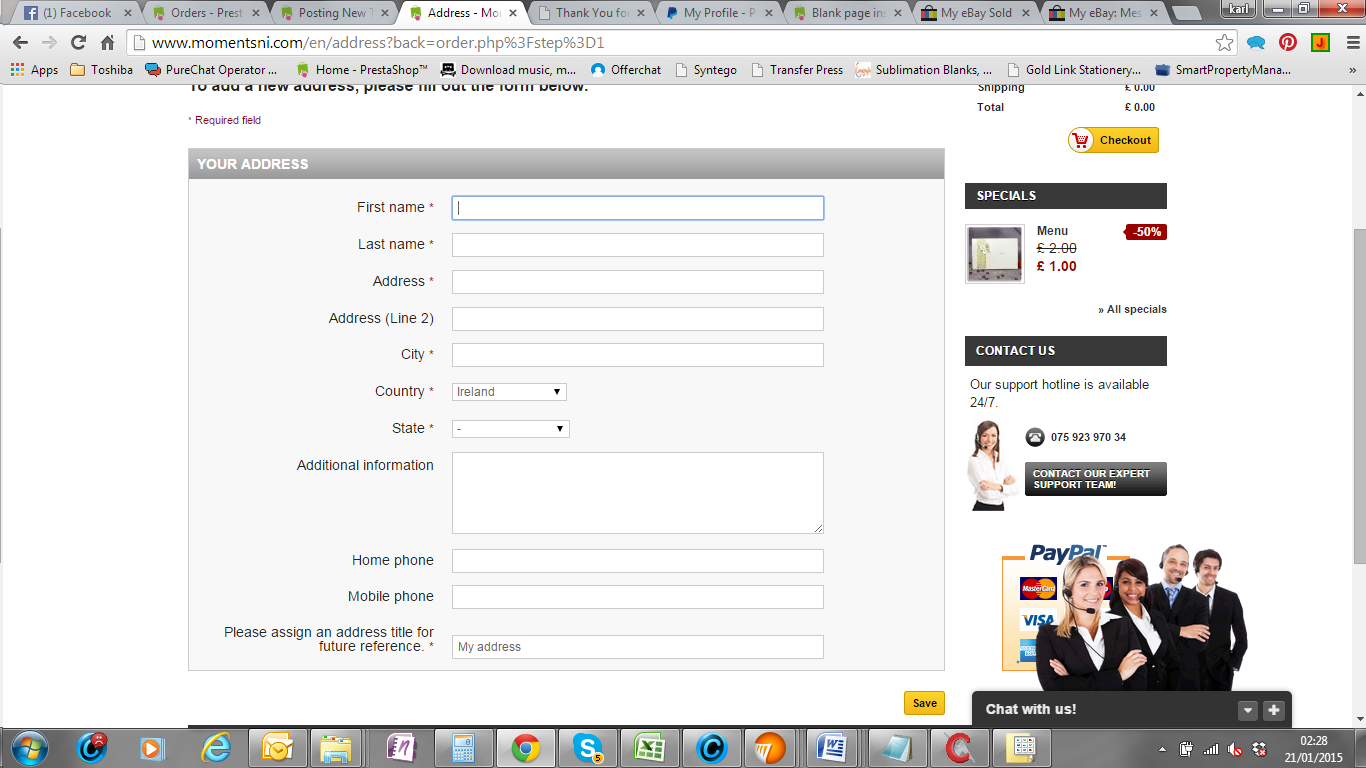Open a new tab button
The image size is (1366, 768).
click(x=1186, y=14)
